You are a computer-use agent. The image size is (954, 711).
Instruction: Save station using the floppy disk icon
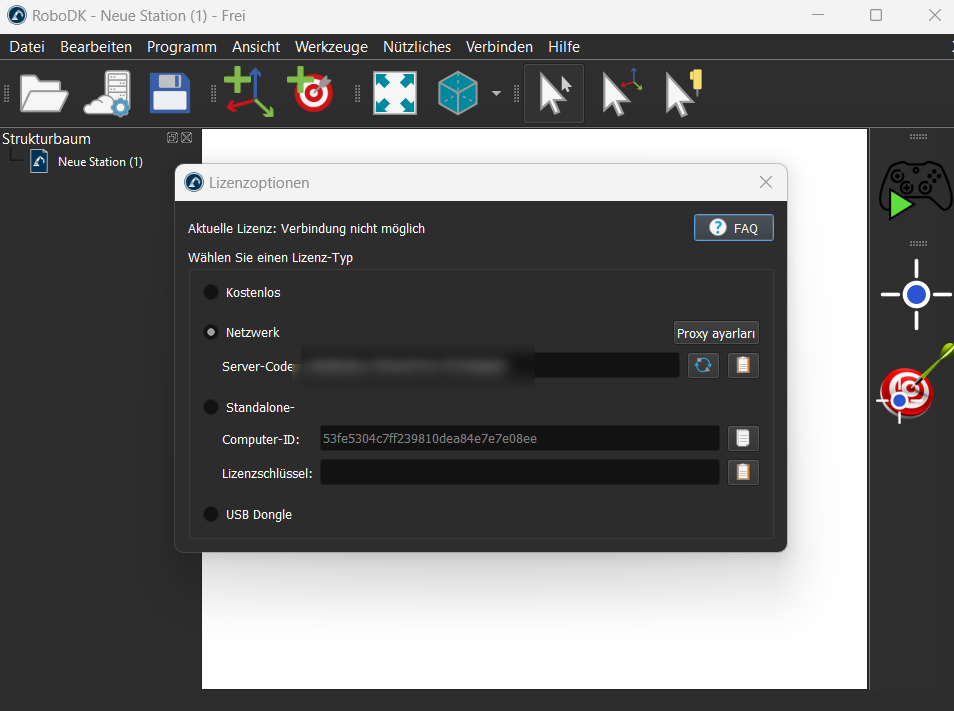(170, 93)
